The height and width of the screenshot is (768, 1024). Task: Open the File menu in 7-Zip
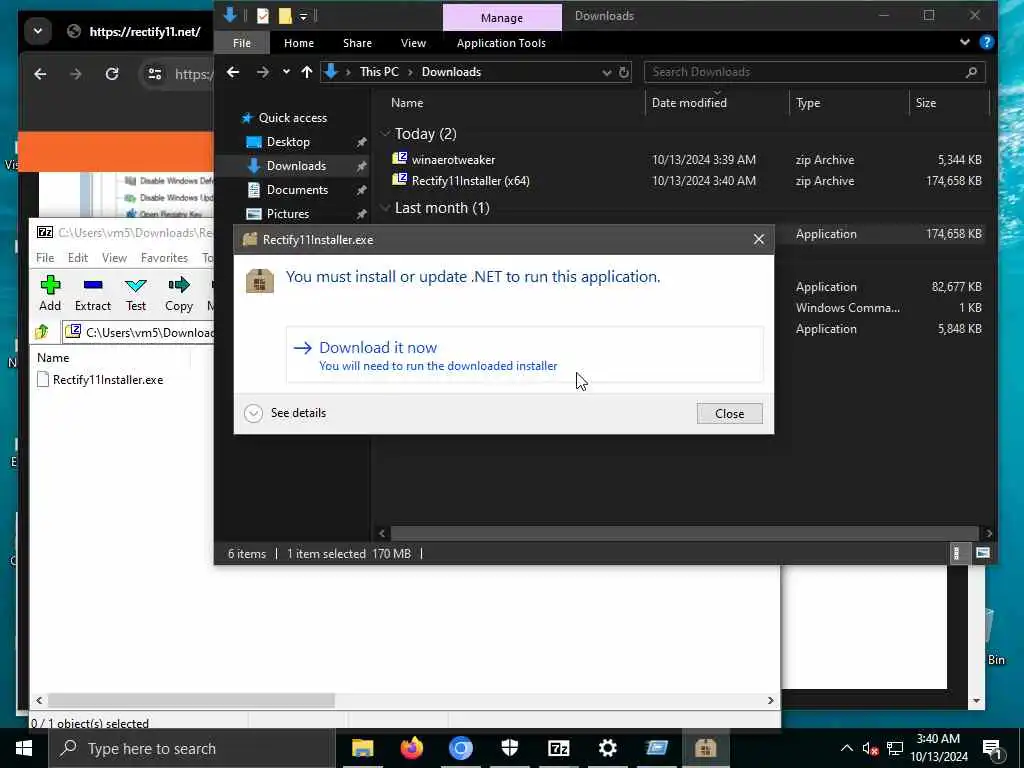pos(45,258)
